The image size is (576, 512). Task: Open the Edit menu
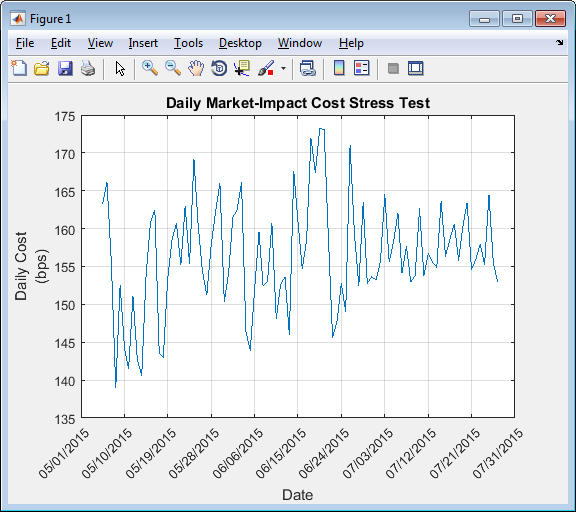[x=61, y=43]
